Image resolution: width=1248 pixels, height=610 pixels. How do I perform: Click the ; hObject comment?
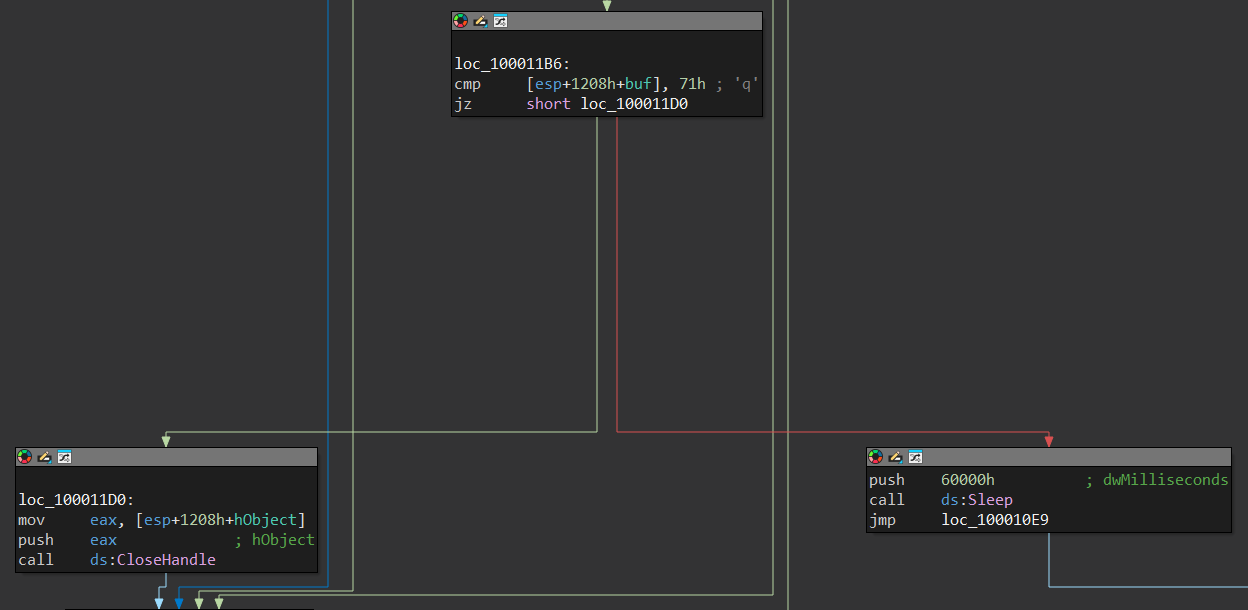click(x=275, y=540)
